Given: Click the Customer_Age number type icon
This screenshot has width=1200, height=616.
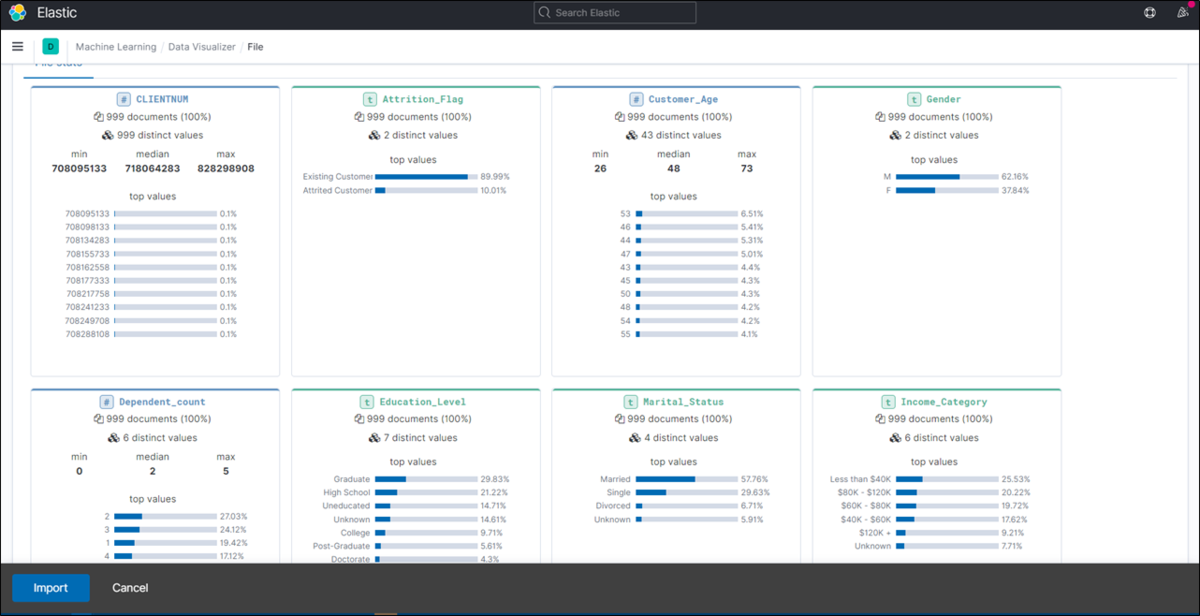Looking at the screenshot, I should 636,99.
